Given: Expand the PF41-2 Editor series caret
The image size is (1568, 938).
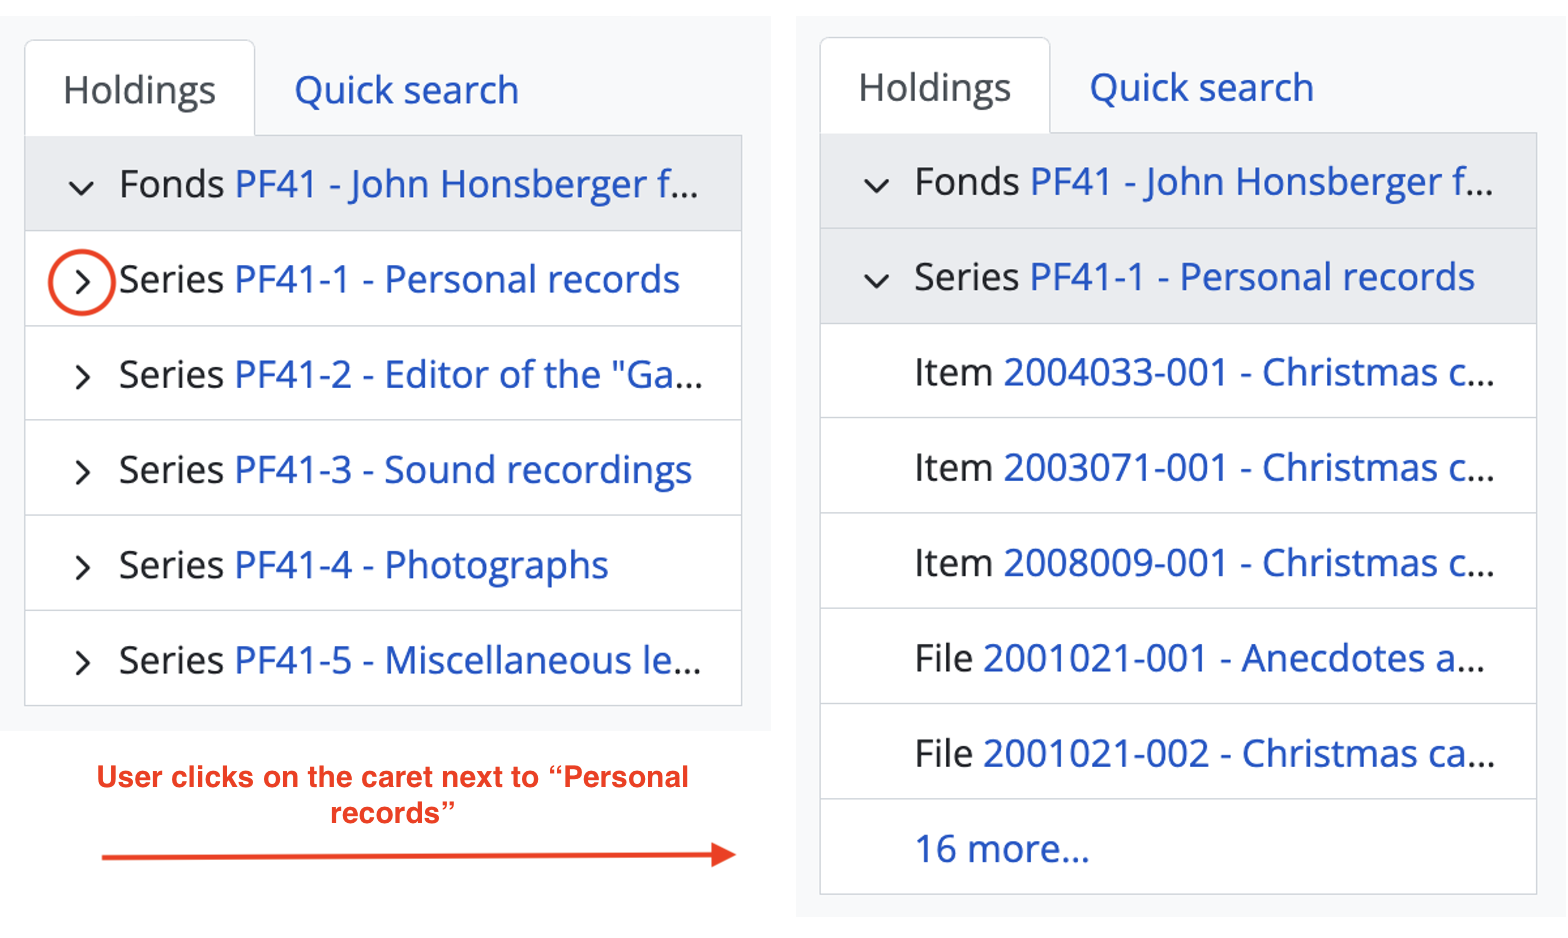Looking at the screenshot, I should (82, 377).
